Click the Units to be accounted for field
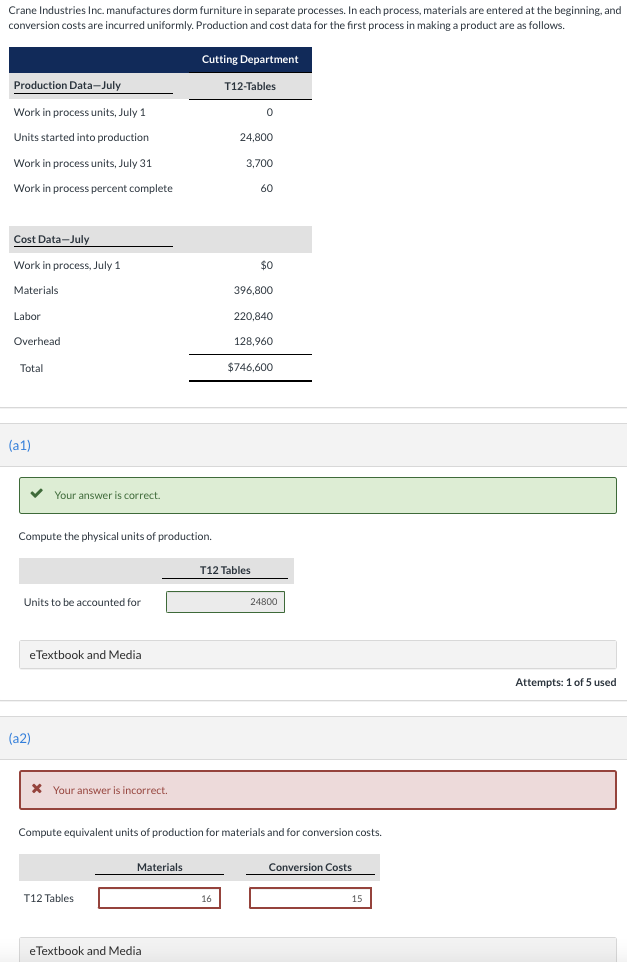This screenshot has height=962, width=627. (x=225, y=602)
